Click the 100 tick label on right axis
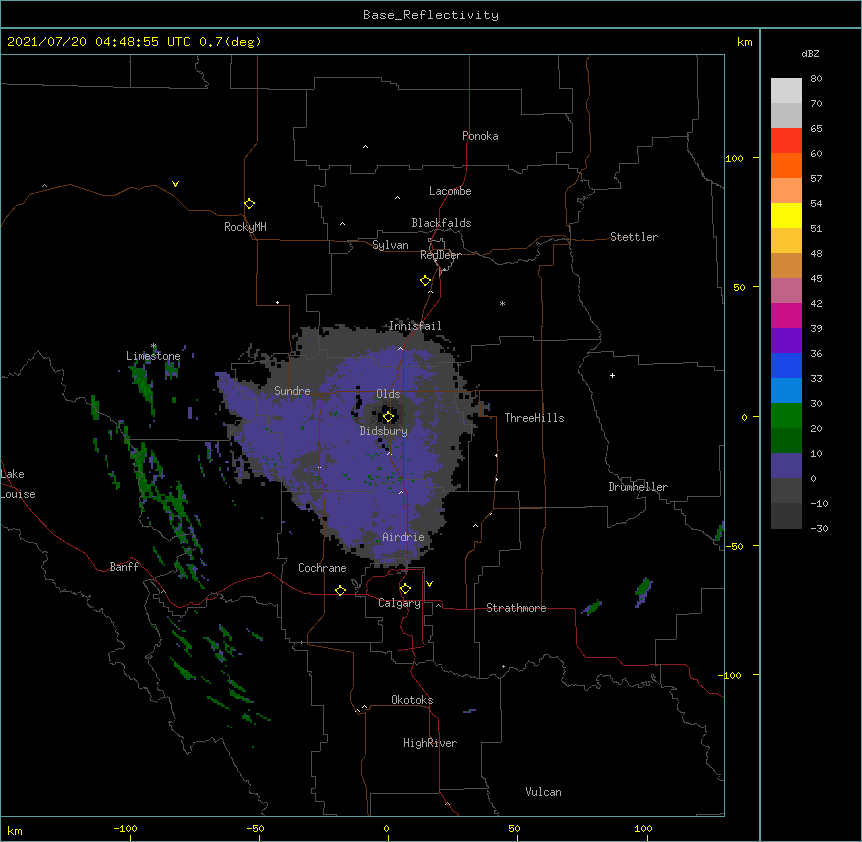Image resolution: width=862 pixels, height=842 pixels. click(x=734, y=158)
